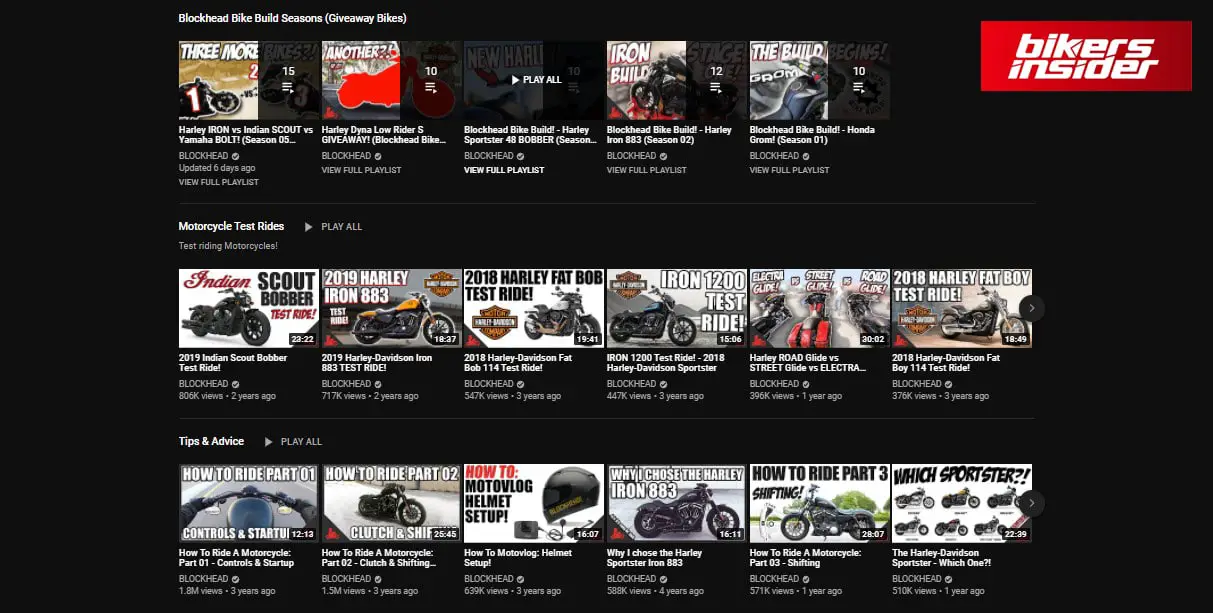Open Tips & Advice section title
This screenshot has width=1213, height=613.
pos(211,441)
